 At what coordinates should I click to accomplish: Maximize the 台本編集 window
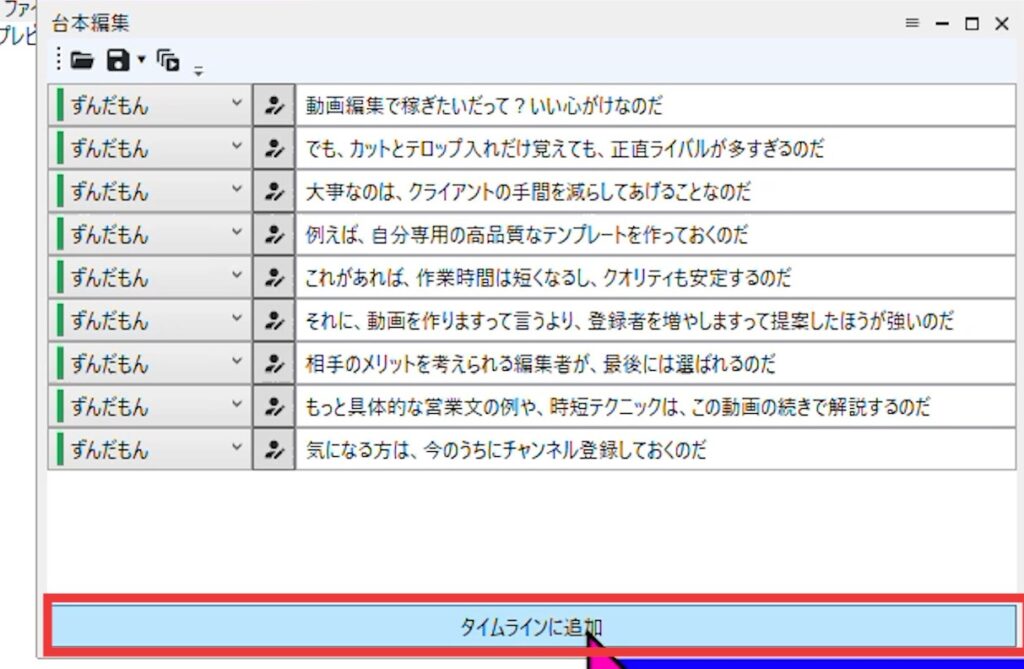[971, 24]
